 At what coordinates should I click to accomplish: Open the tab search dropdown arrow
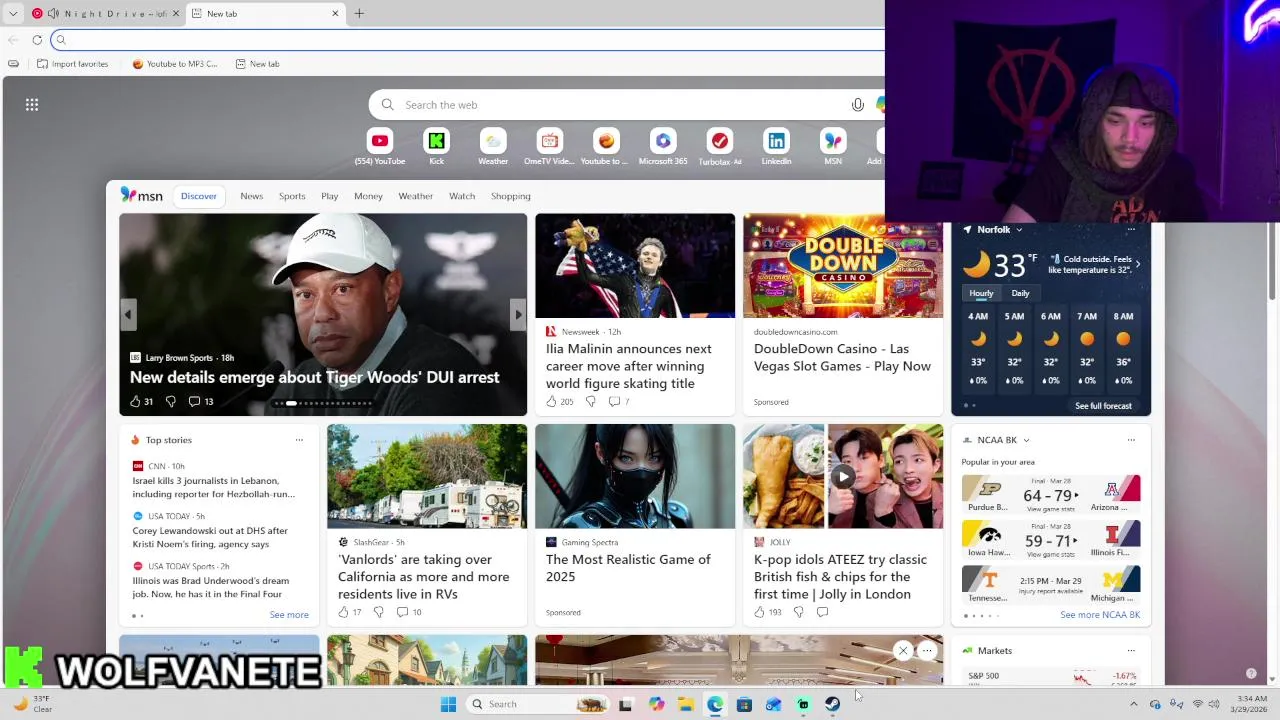click(x=13, y=14)
